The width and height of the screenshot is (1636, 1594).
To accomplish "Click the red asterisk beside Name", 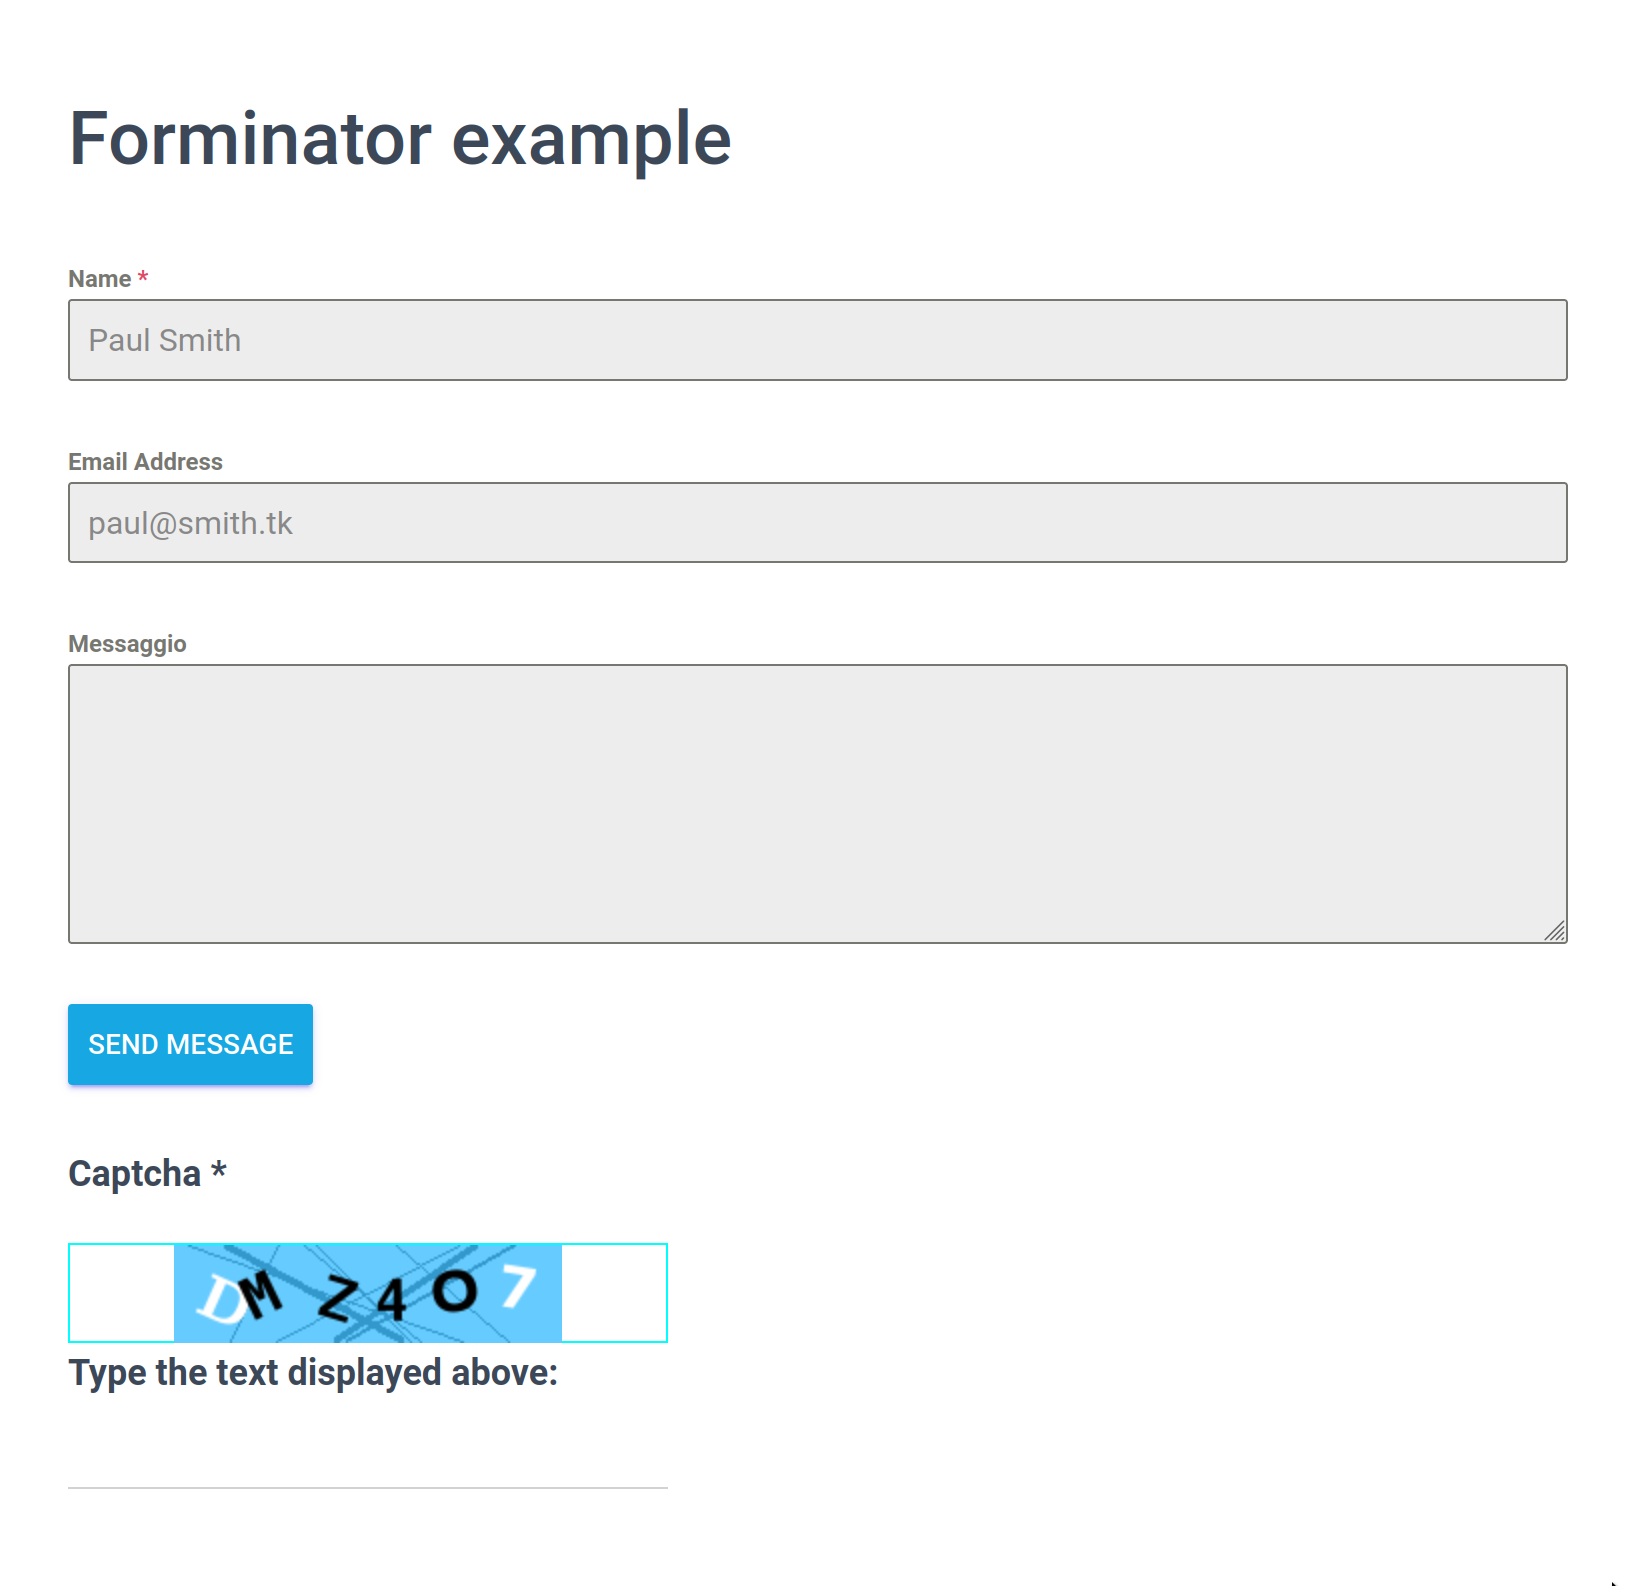I will pyautogui.click(x=143, y=277).
